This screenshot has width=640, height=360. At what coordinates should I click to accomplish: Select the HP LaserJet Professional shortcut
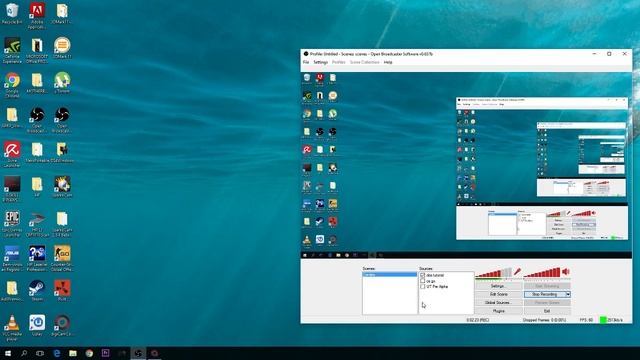coord(37,258)
